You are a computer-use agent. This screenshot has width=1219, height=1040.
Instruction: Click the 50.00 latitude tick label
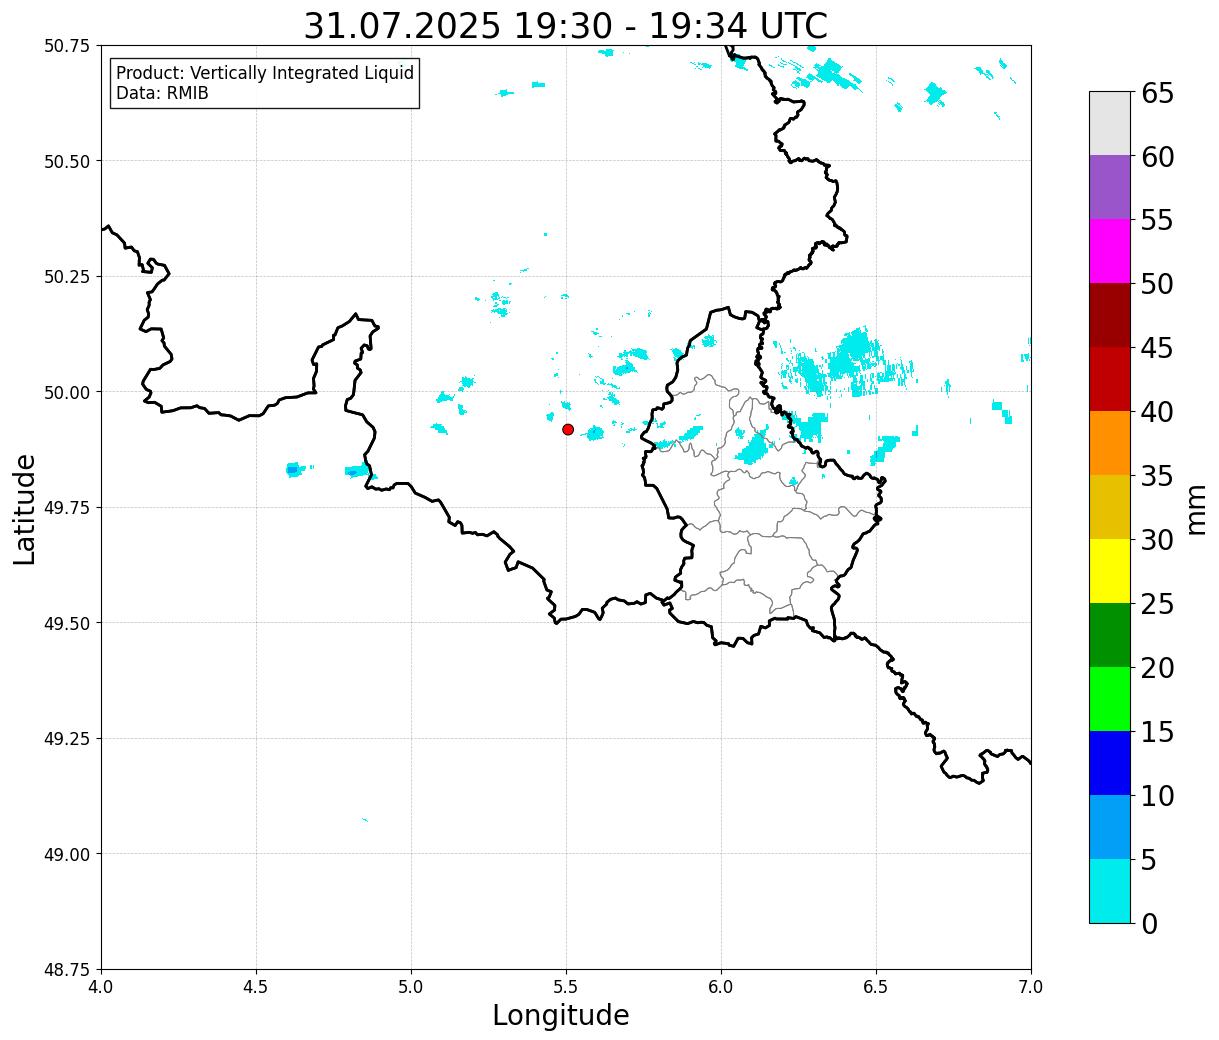(x=67, y=392)
